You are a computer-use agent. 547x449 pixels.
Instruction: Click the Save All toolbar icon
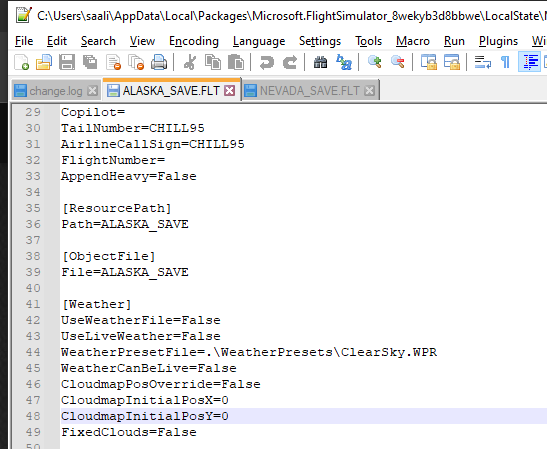point(90,62)
